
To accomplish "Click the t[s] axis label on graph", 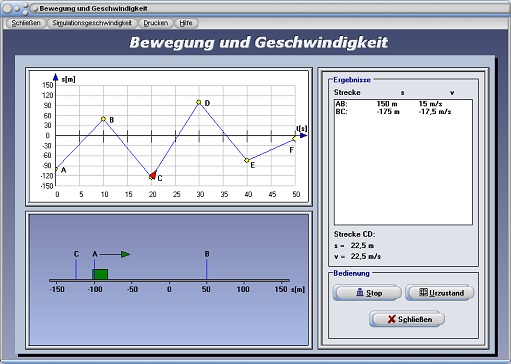I will (x=302, y=128).
